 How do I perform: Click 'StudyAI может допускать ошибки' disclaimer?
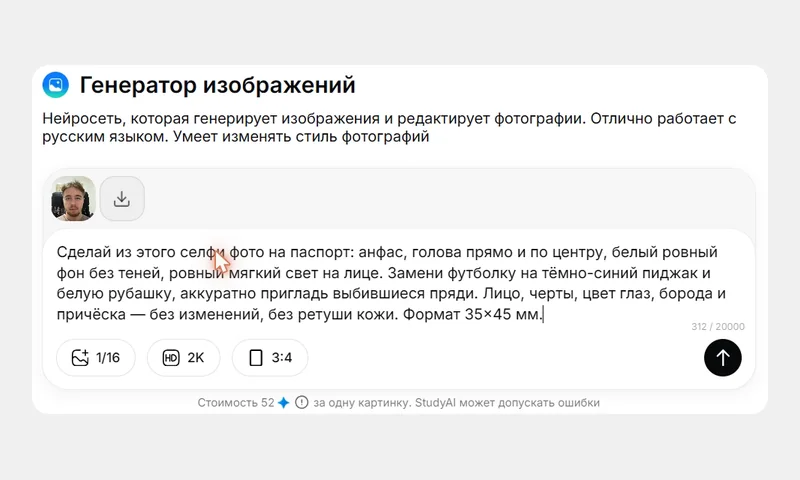507,402
